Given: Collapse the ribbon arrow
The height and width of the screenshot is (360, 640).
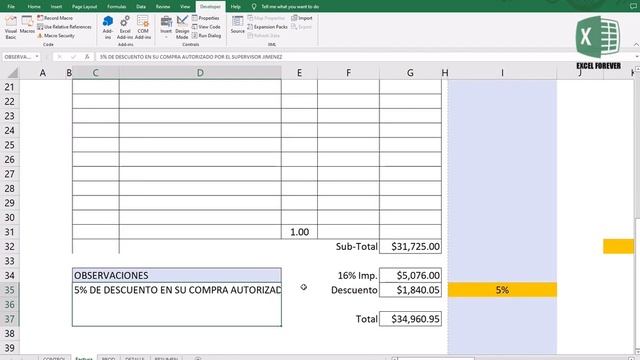Looking at the screenshot, I should 636,44.
